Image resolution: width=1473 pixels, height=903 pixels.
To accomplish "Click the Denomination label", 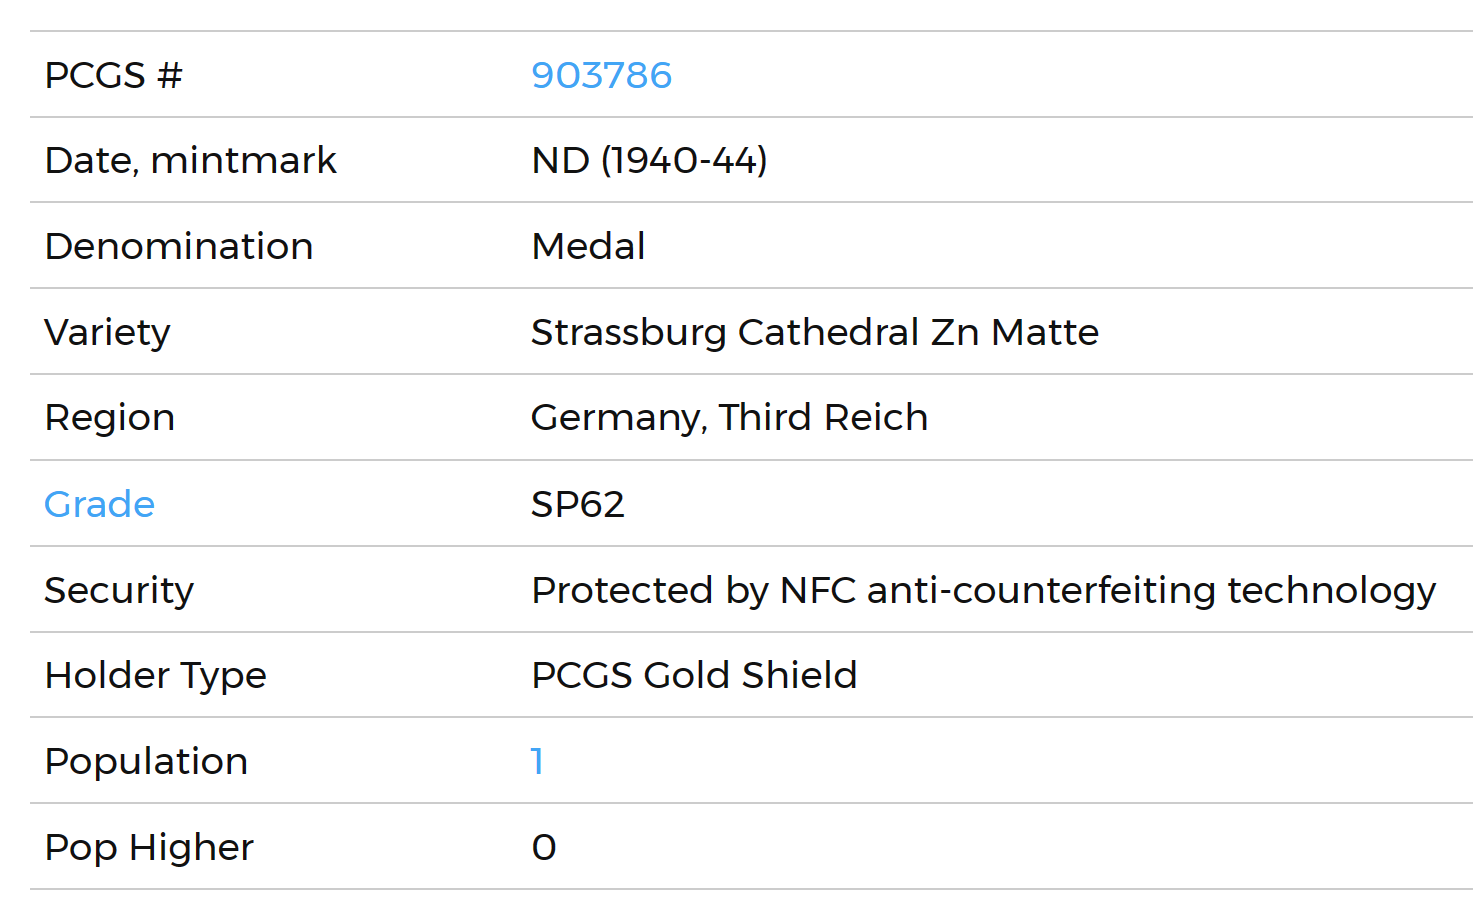I will pos(179,246).
